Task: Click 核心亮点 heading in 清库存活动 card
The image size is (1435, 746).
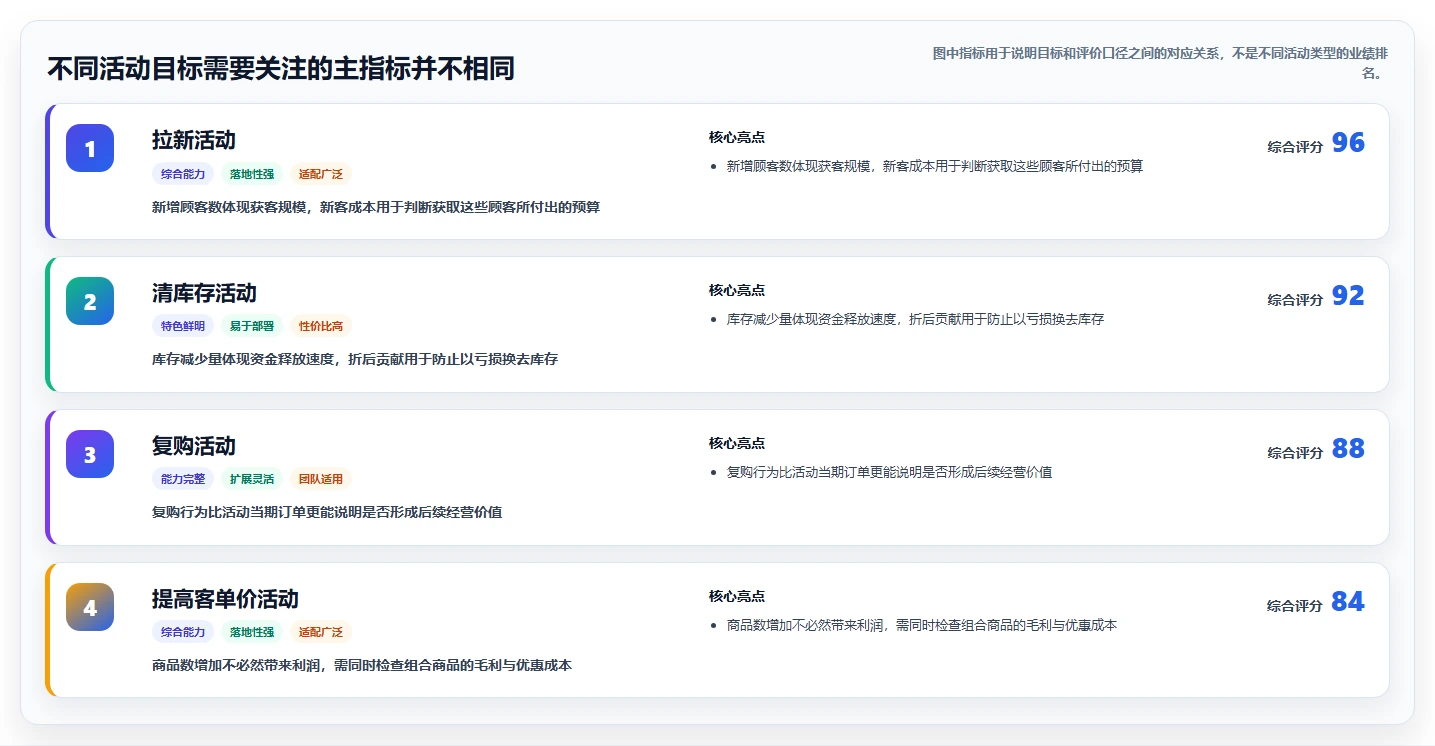Action: click(x=737, y=290)
